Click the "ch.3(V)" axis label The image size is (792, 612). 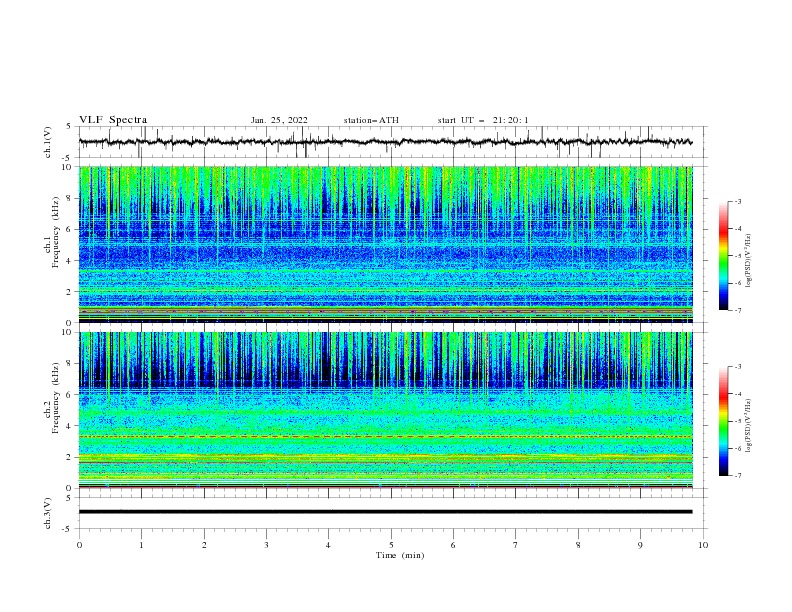pyautogui.click(x=48, y=513)
